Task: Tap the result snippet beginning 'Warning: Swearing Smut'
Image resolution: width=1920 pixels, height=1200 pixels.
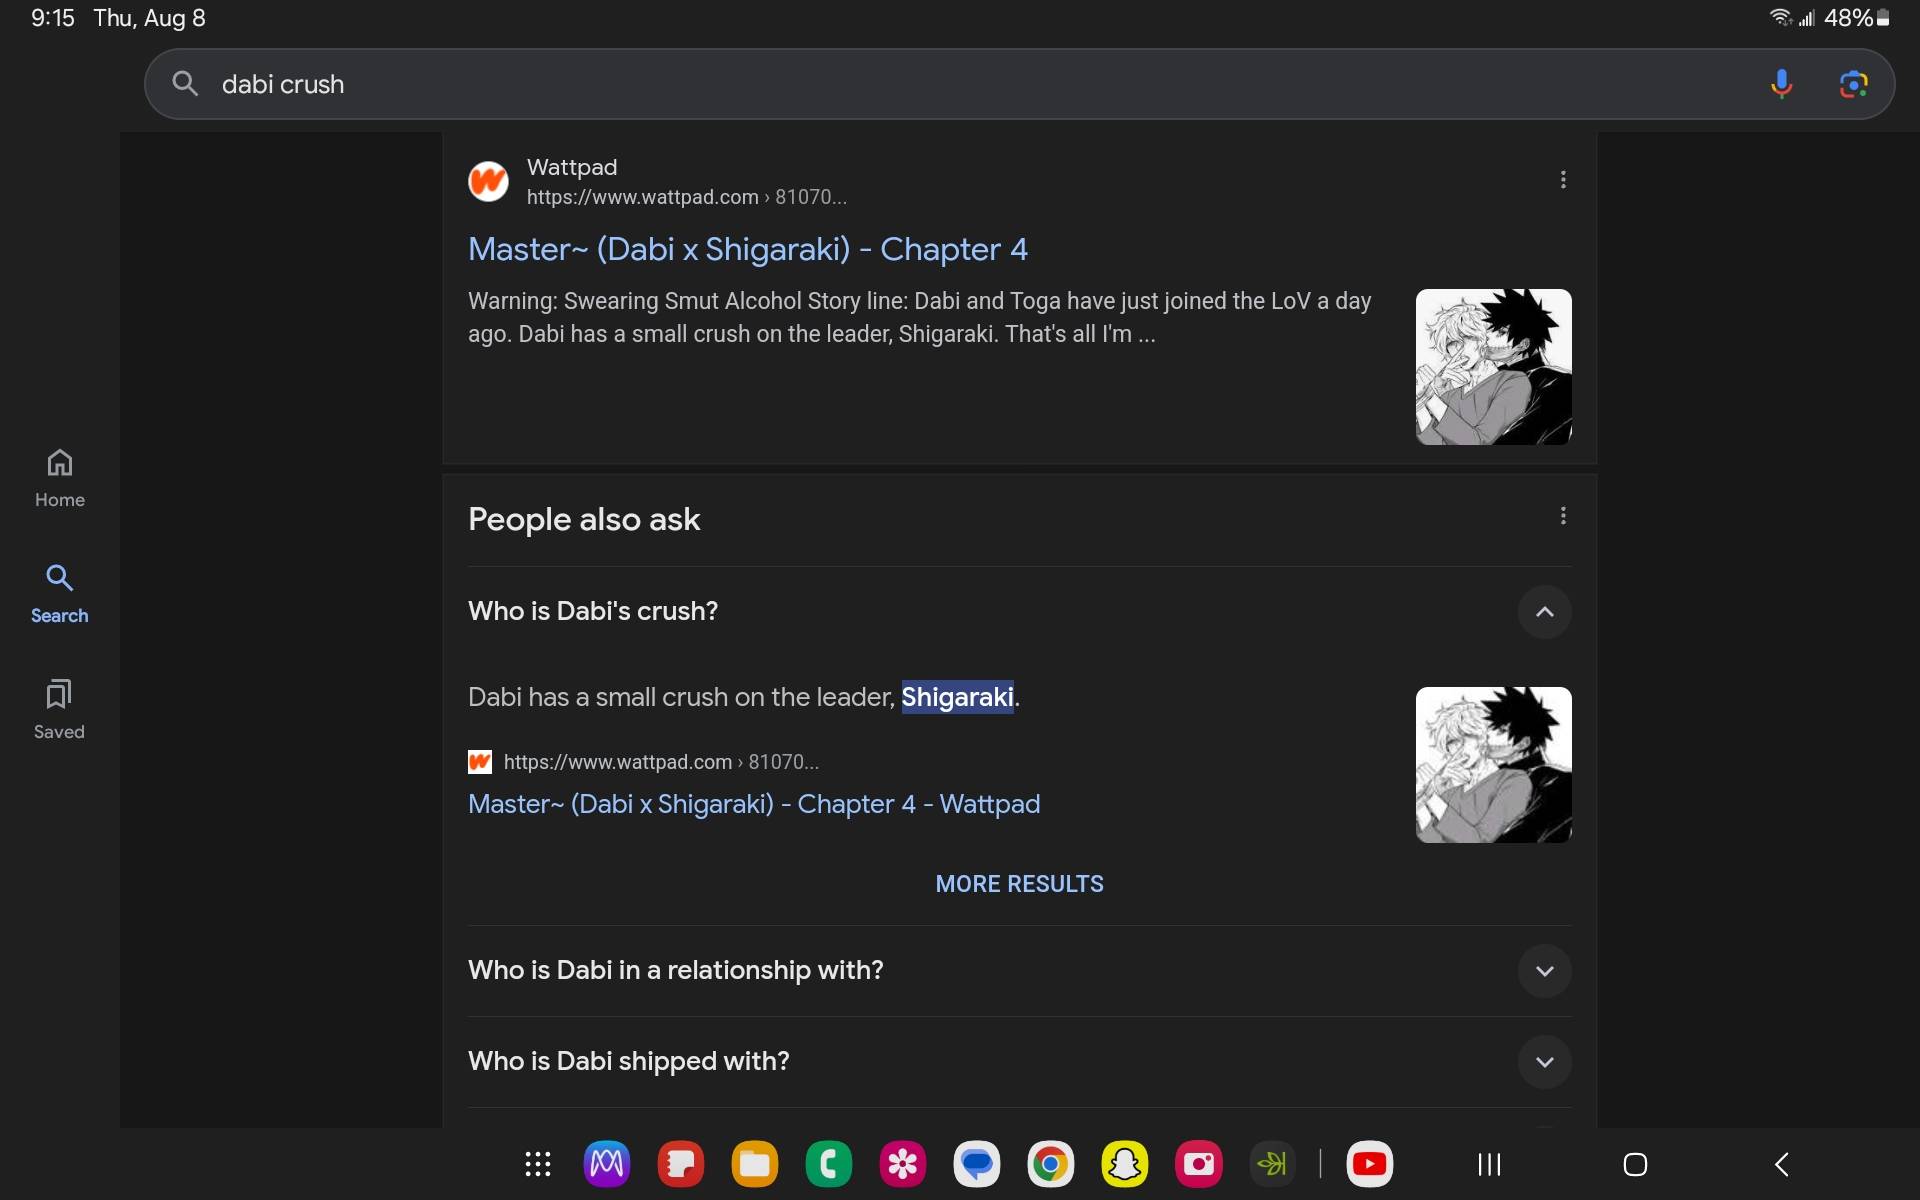Action: (x=919, y=318)
